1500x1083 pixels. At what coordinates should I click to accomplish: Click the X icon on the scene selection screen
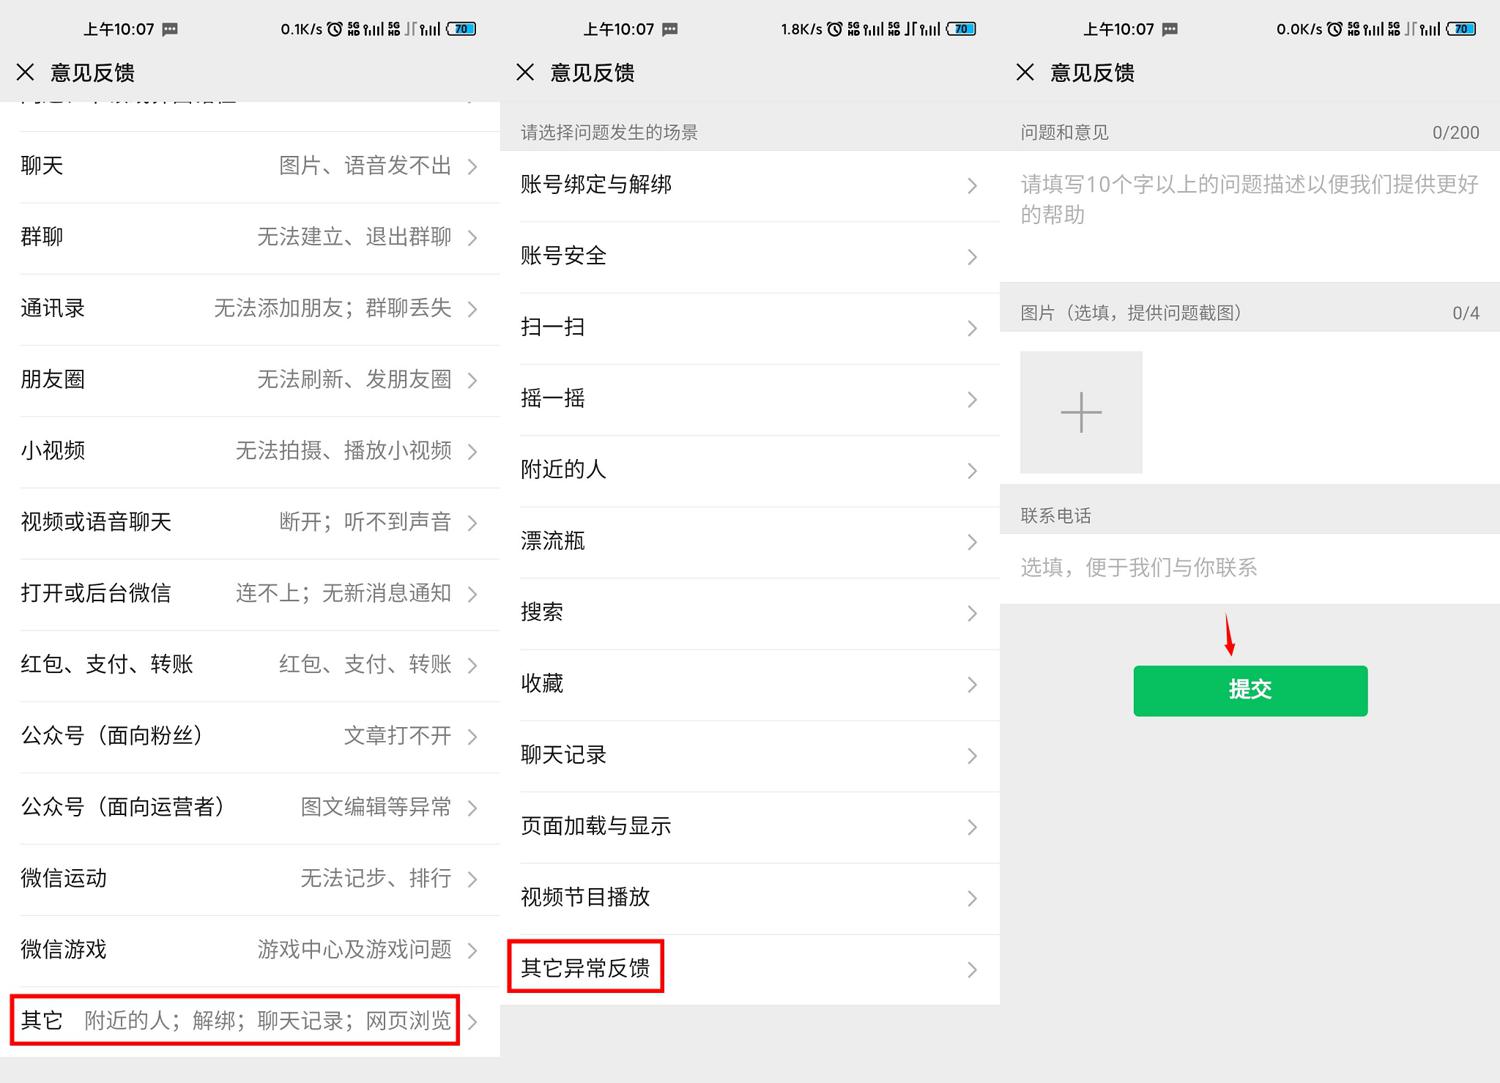point(525,72)
